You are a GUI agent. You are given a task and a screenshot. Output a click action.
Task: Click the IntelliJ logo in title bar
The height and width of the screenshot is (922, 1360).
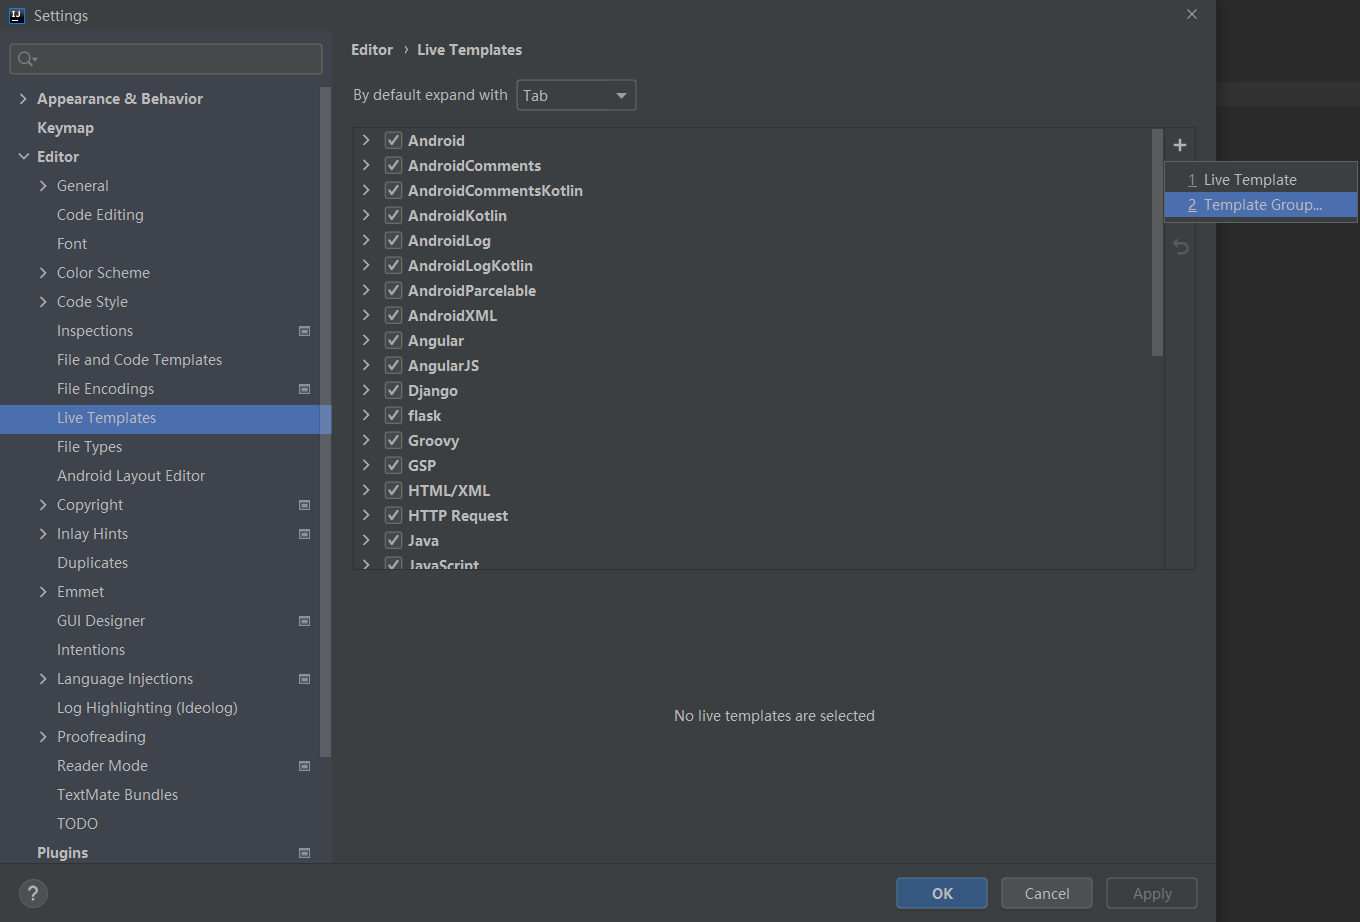pos(17,15)
